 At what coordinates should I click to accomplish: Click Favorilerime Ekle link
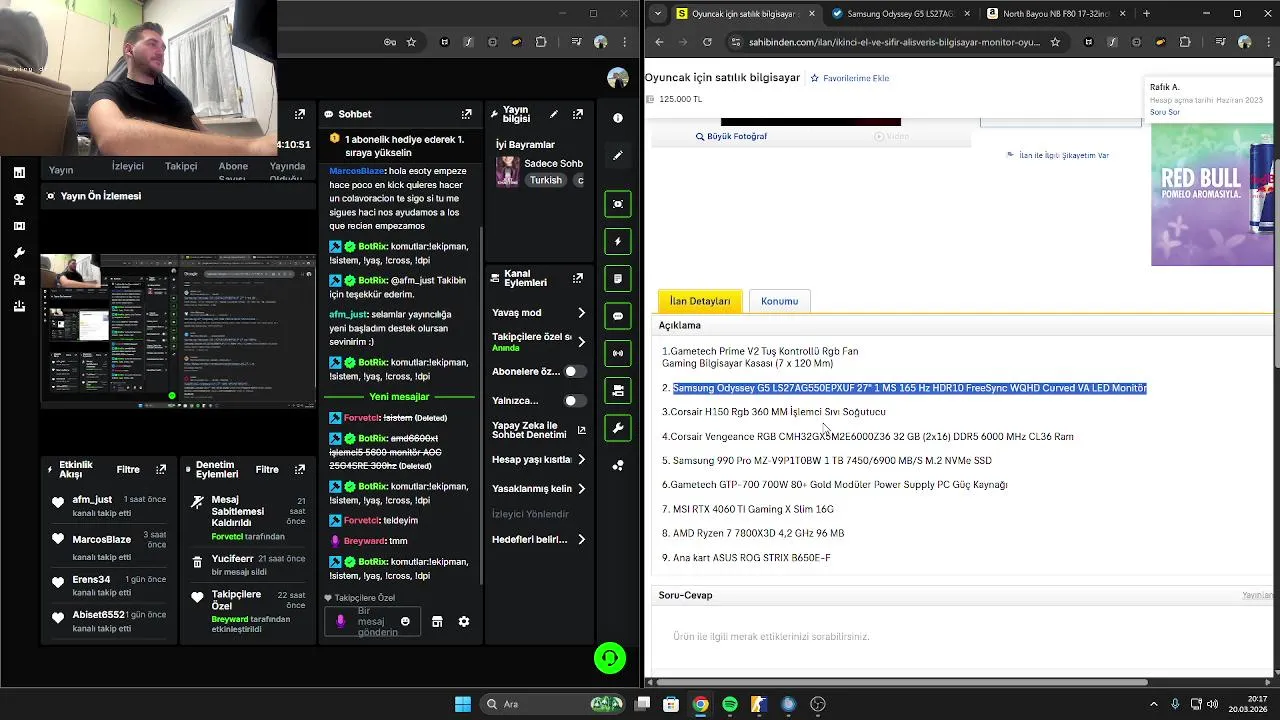(850, 78)
